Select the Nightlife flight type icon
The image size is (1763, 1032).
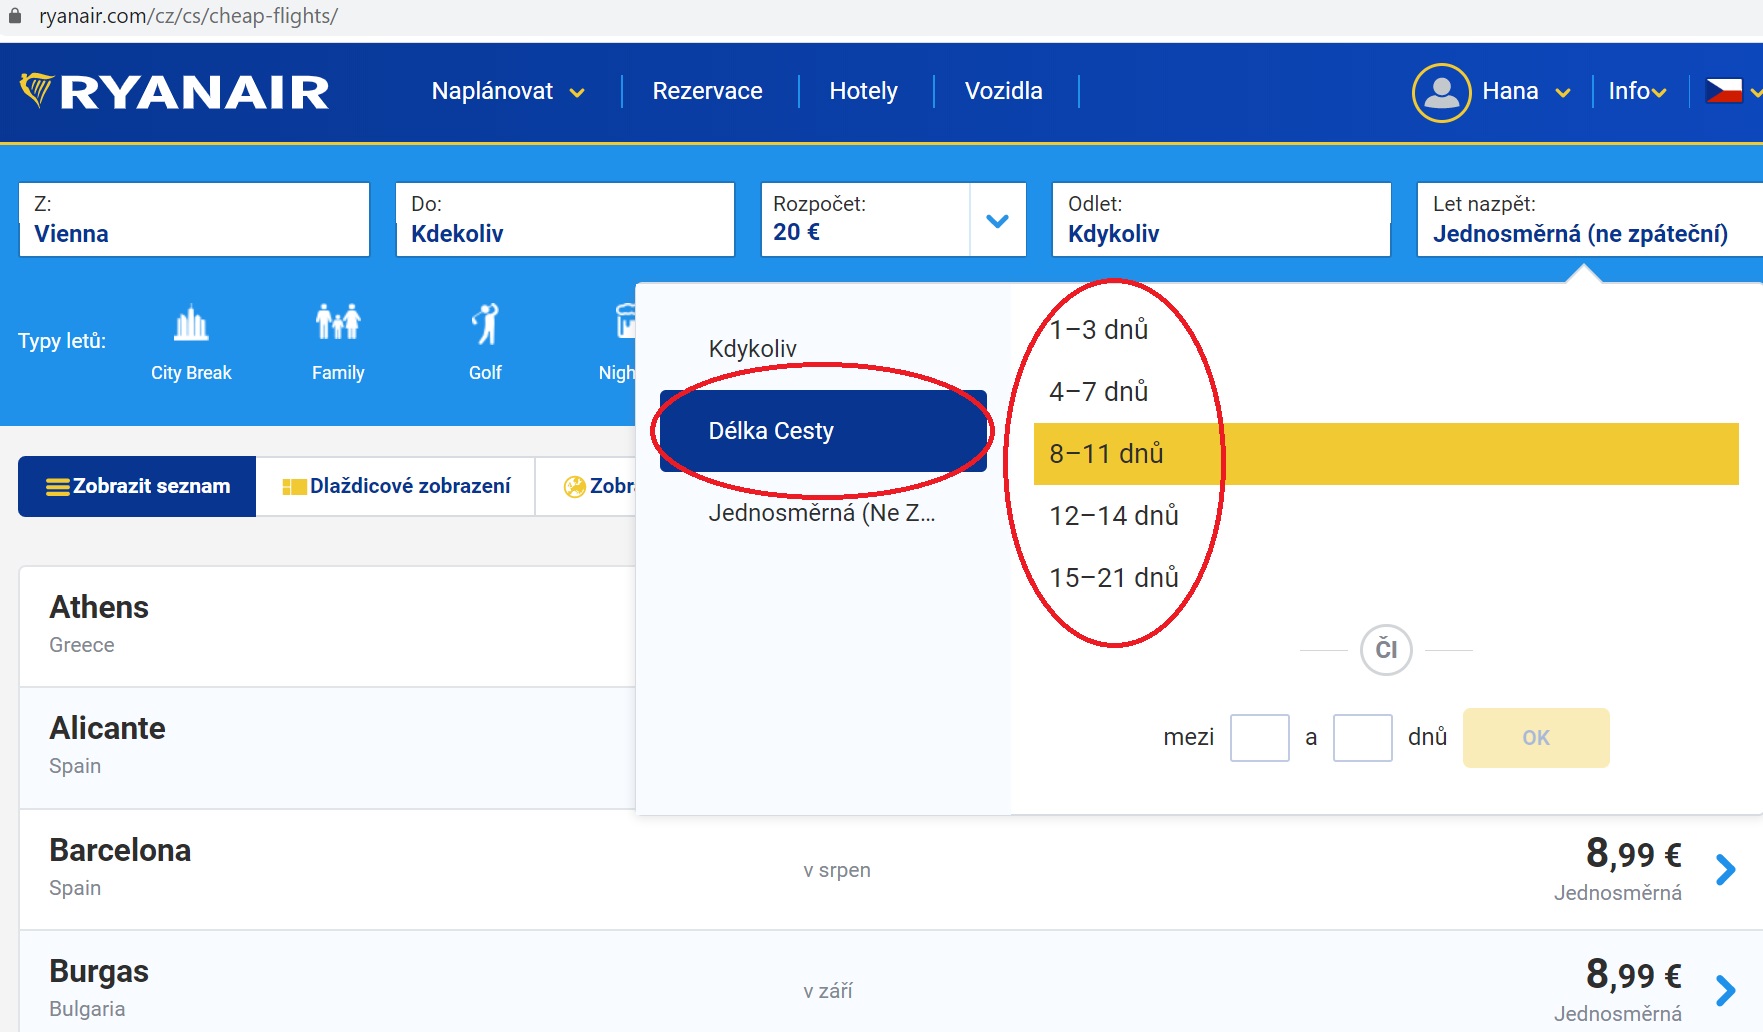pos(626,340)
